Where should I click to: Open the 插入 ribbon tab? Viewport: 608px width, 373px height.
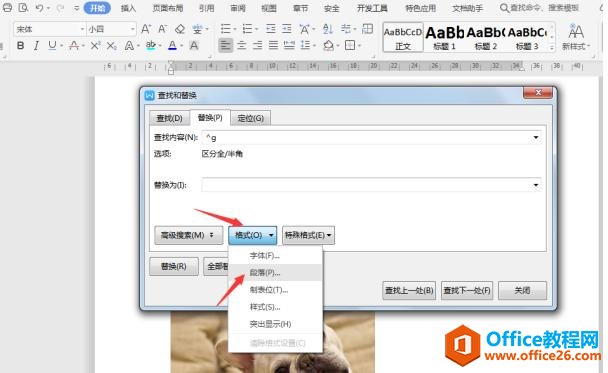click(128, 8)
